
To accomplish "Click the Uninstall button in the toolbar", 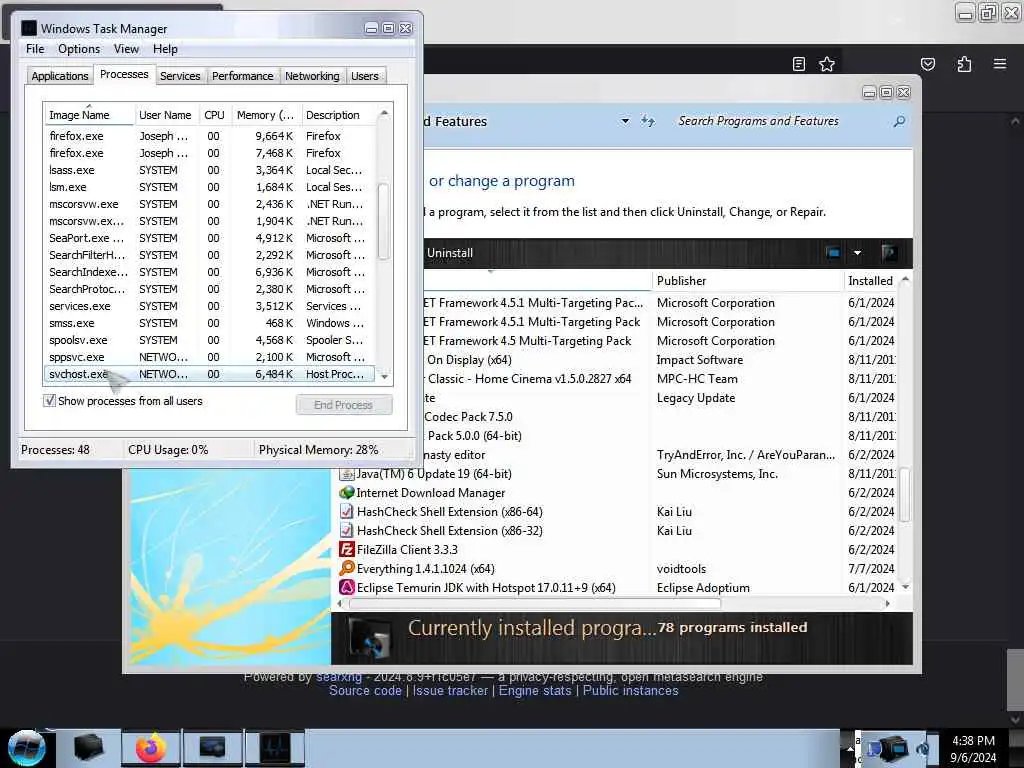I will point(449,253).
